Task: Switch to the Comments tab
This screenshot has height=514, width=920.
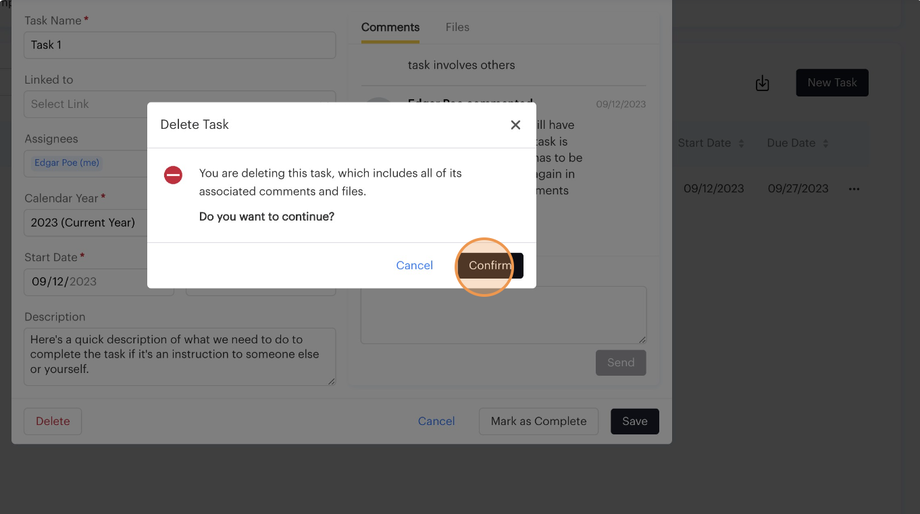Action: pos(390,27)
